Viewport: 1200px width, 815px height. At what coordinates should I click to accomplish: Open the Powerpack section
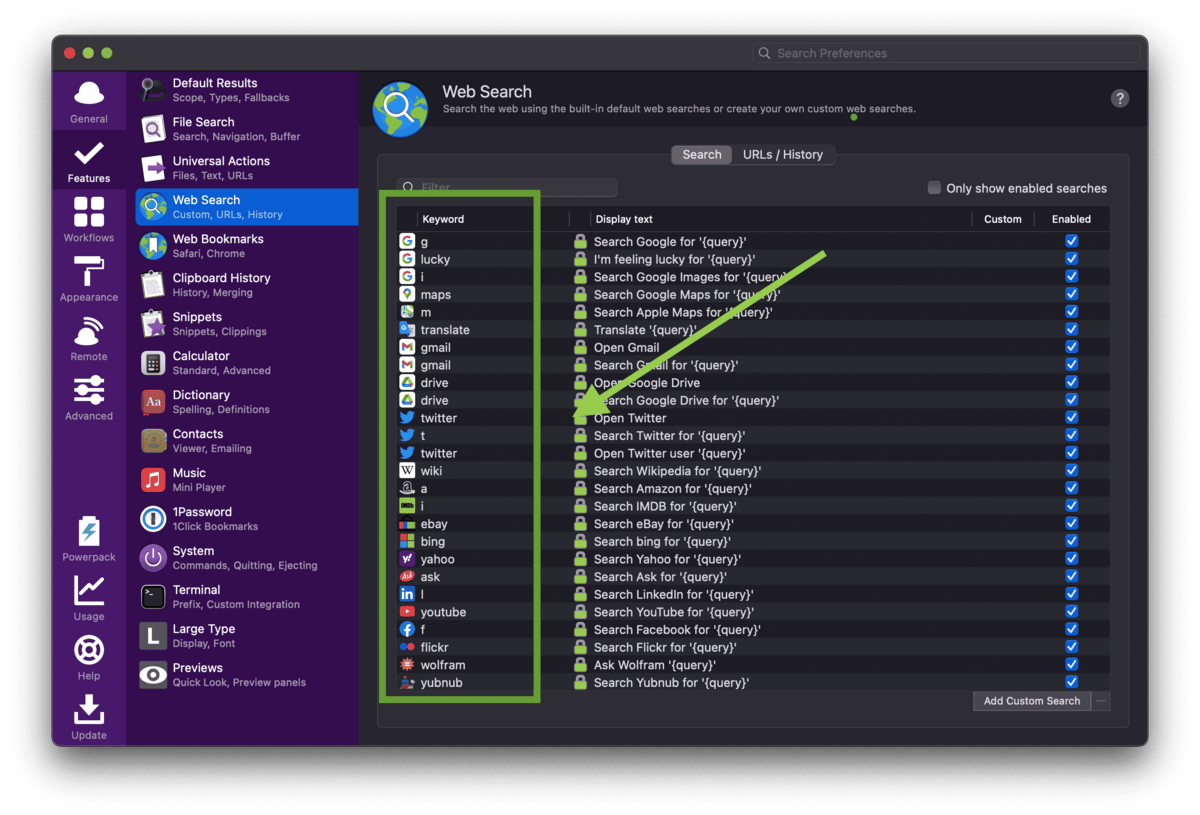pos(89,539)
